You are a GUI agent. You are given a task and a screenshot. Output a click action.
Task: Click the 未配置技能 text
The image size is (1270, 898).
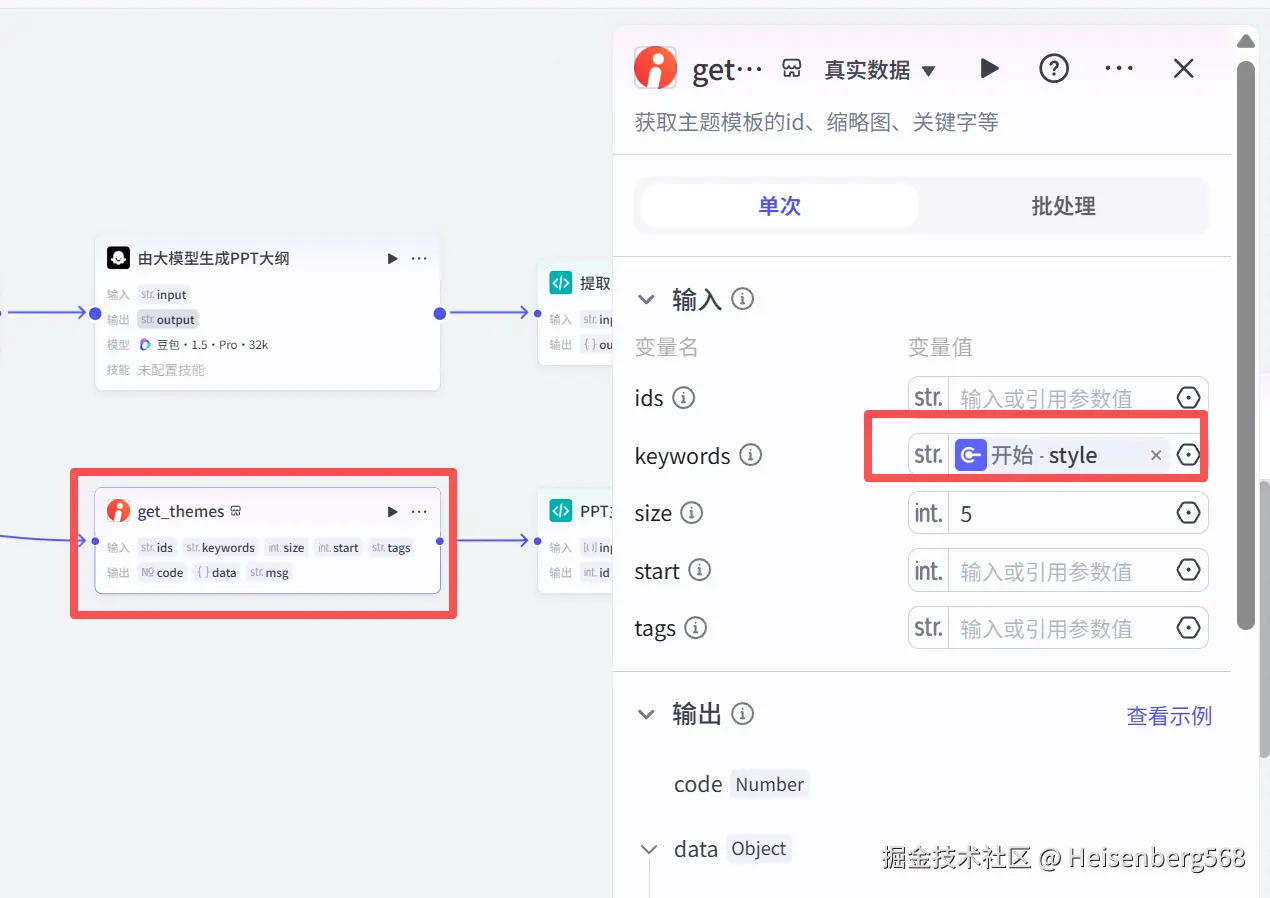(171, 370)
